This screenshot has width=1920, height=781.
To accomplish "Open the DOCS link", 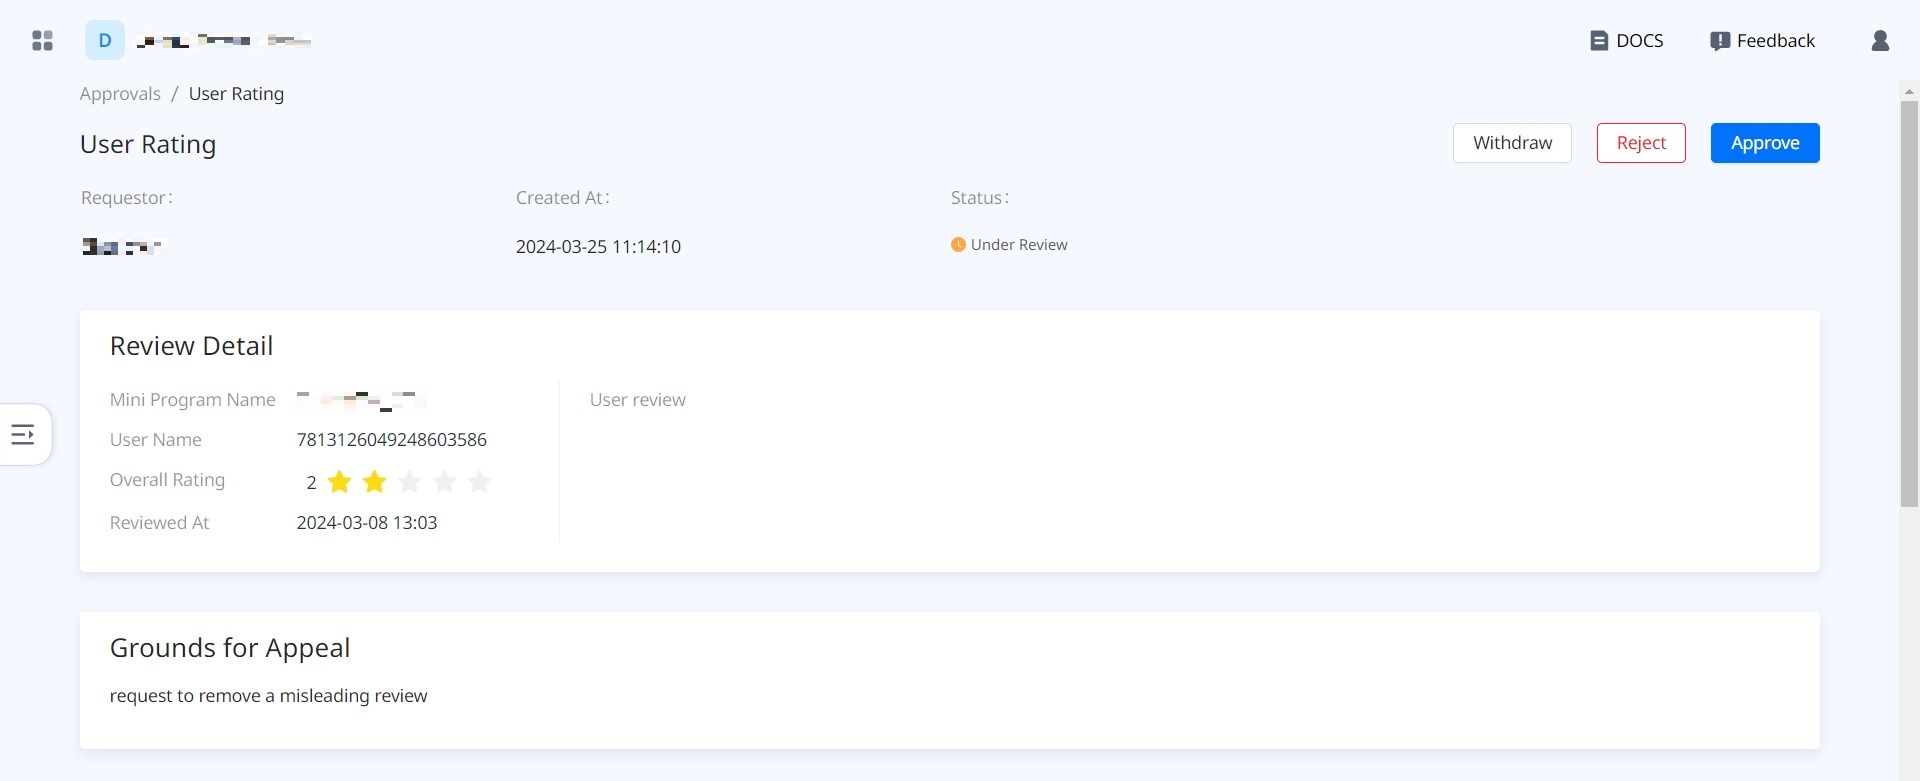I will 1627,41.
